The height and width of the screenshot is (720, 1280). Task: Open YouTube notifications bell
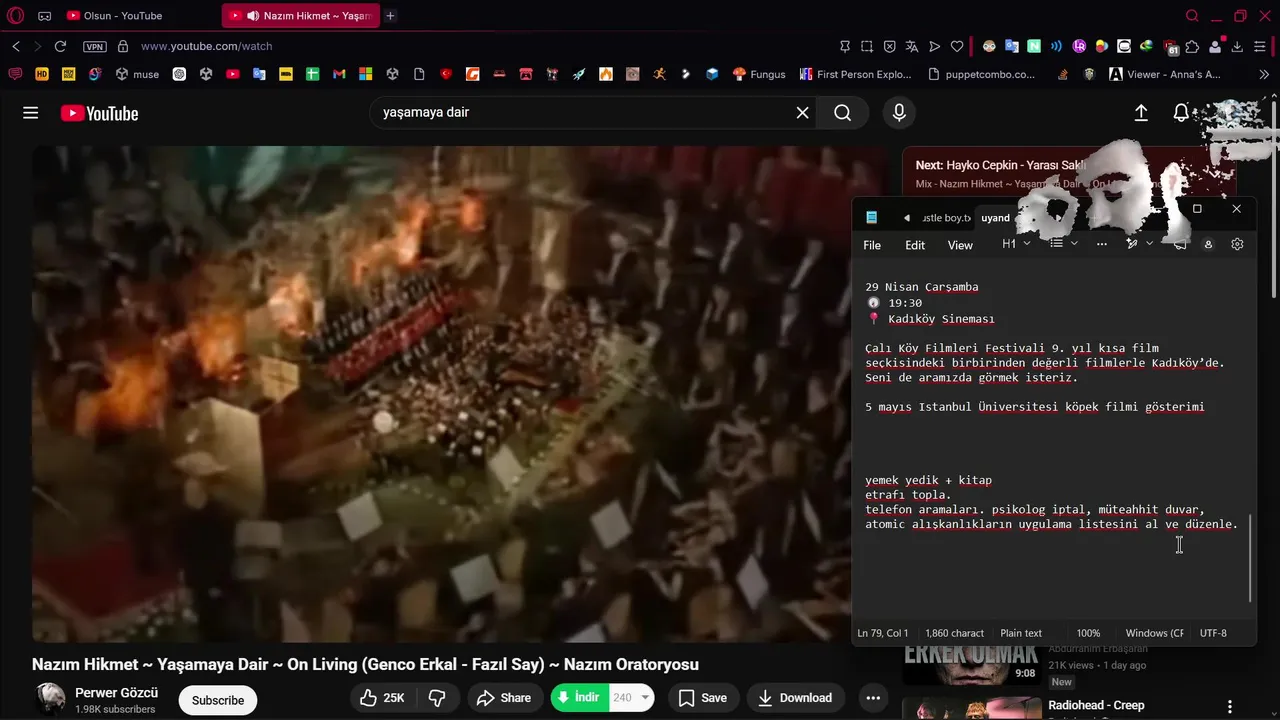click(1181, 113)
